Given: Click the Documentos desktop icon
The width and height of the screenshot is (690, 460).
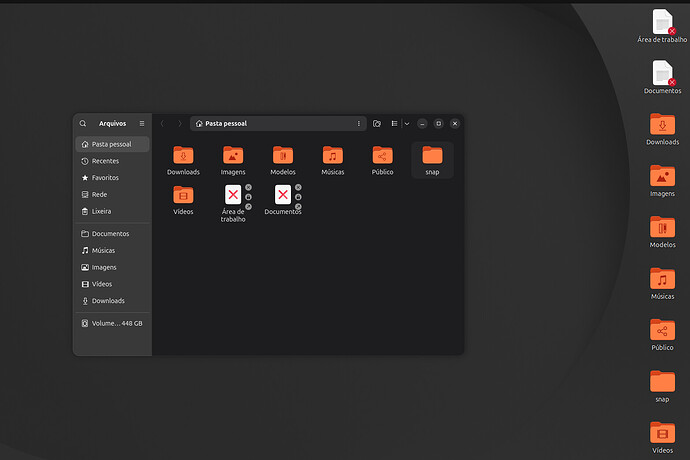Looking at the screenshot, I should [x=662, y=77].
